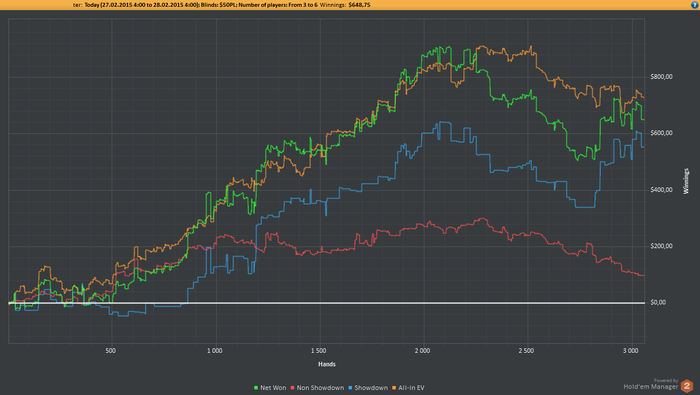Image resolution: width=700 pixels, height=395 pixels.
Task: Click the $400,00 label on the Winnings axis
Action: (x=661, y=190)
